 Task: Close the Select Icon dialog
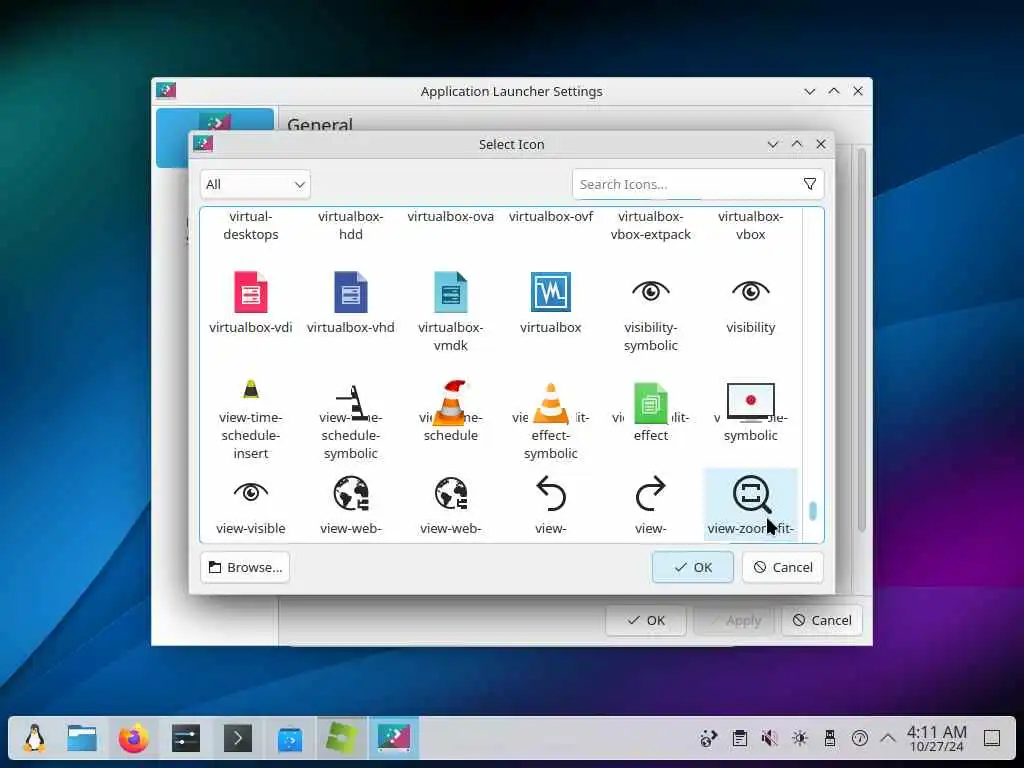tap(821, 144)
